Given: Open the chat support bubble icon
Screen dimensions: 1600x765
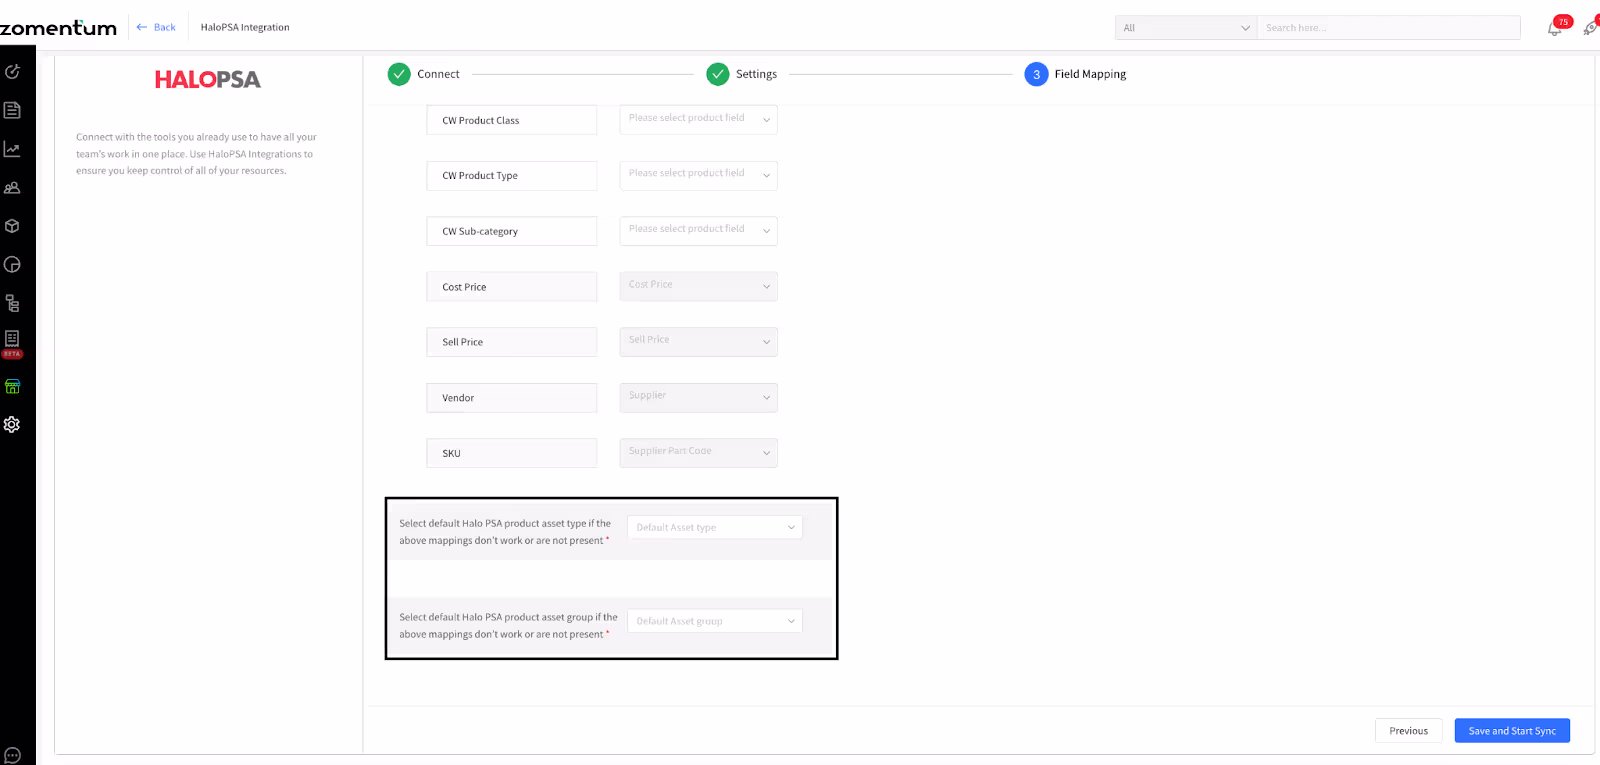Looking at the screenshot, I should click(x=12, y=755).
